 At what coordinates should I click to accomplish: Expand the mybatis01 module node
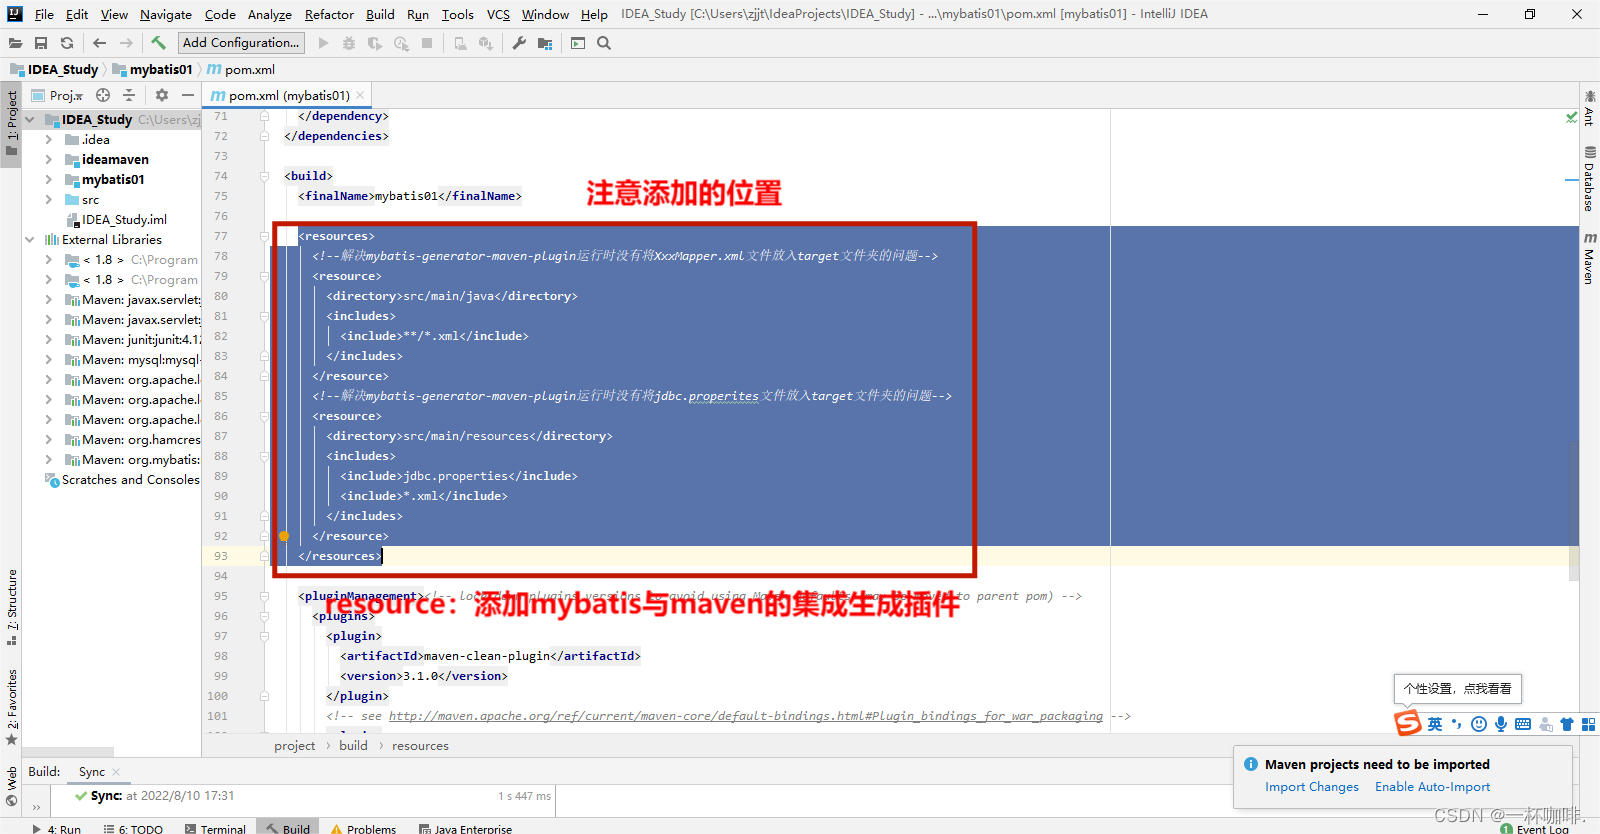[x=49, y=179]
